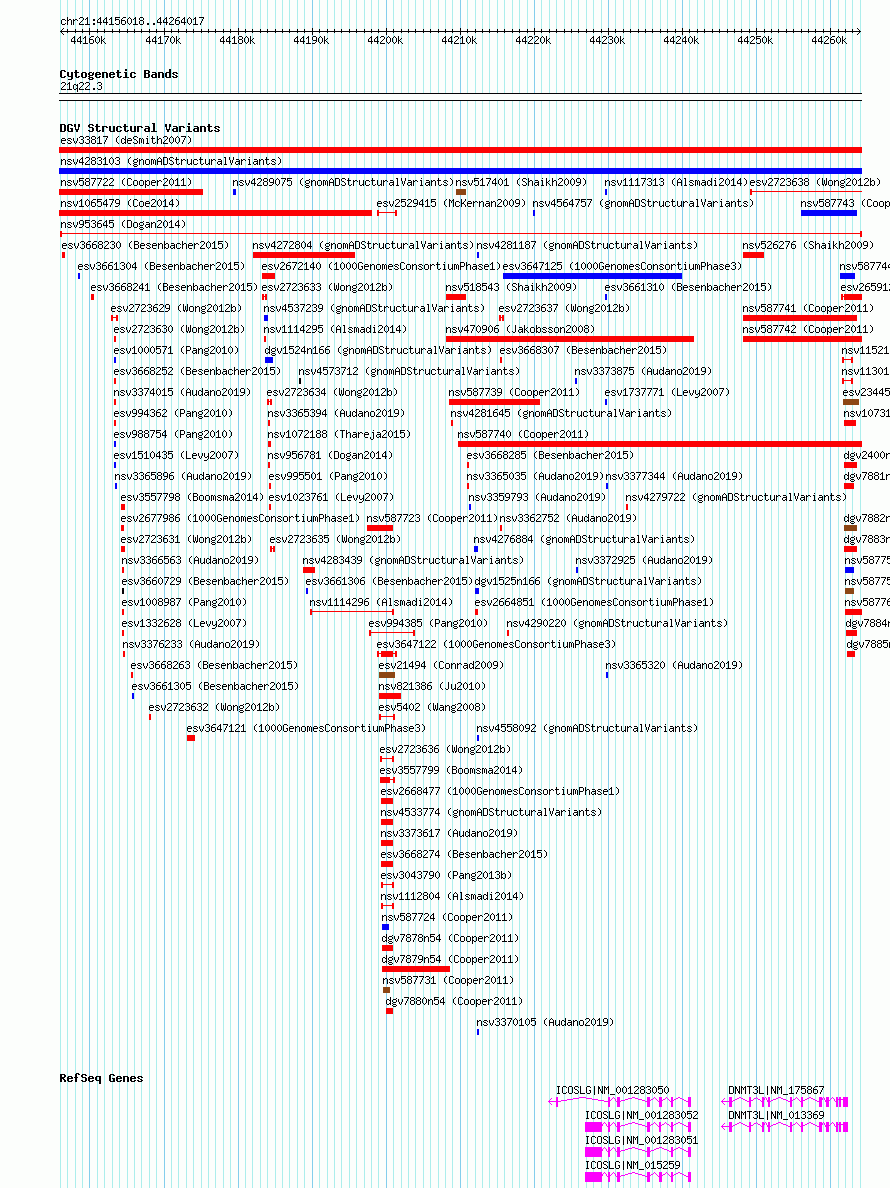
Task: Click nsv4283439 (gnomADStructuralVariants) label
Action: (413, 561)
